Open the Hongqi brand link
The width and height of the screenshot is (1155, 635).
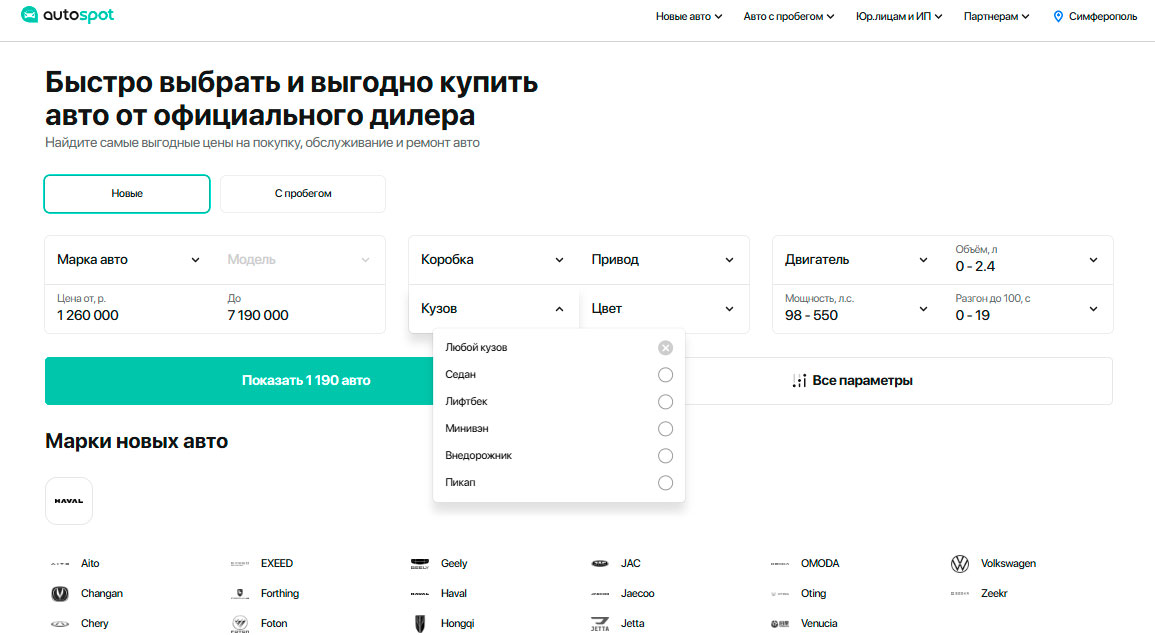[457, 624]
